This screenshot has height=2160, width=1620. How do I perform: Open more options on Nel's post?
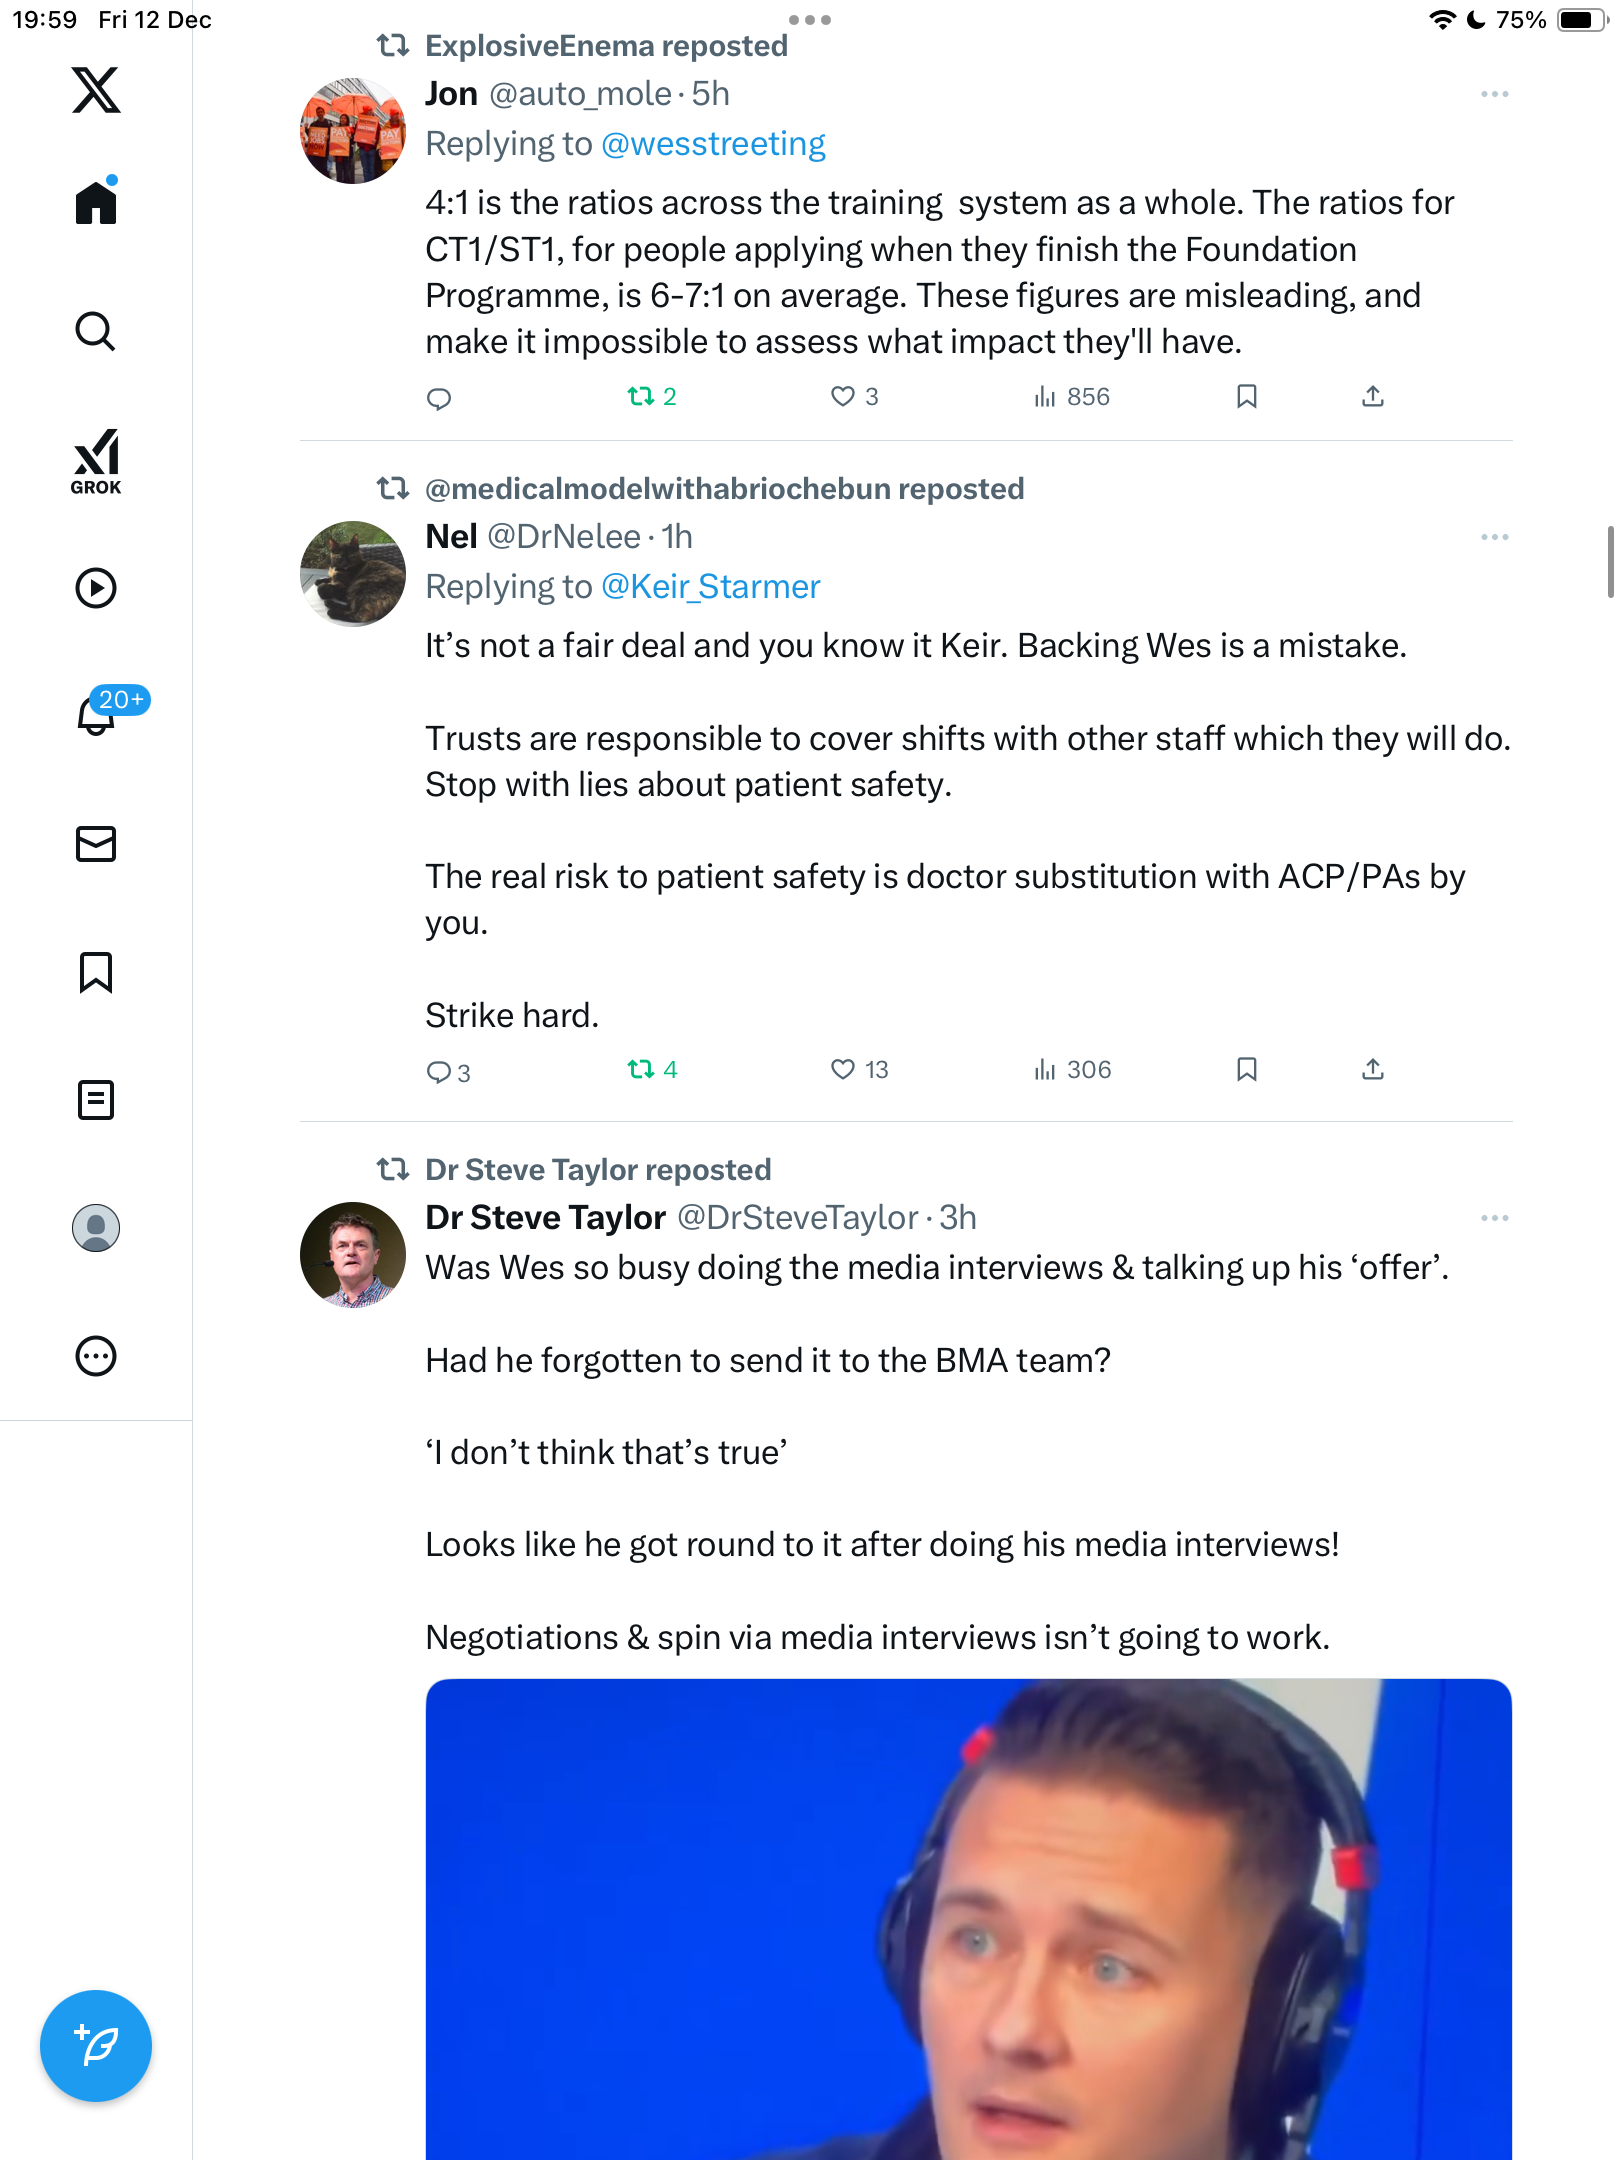click(1494, 537)
